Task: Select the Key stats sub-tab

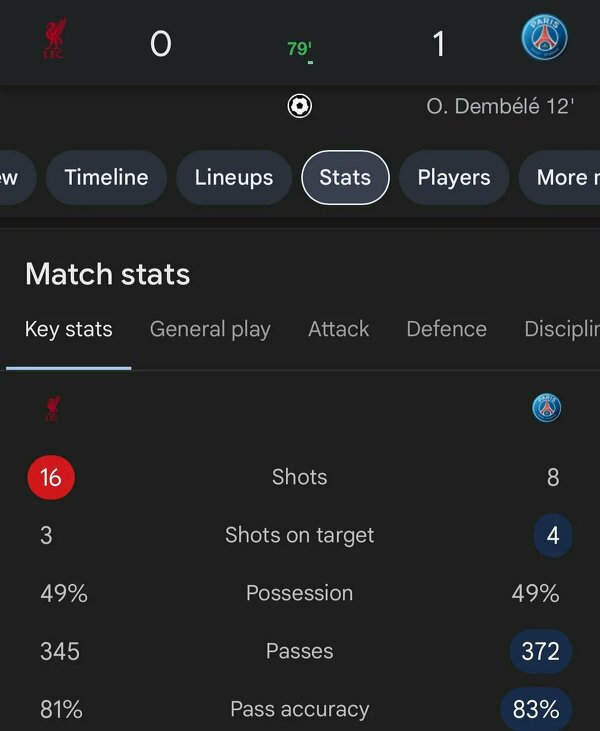Action: point(69,329)
